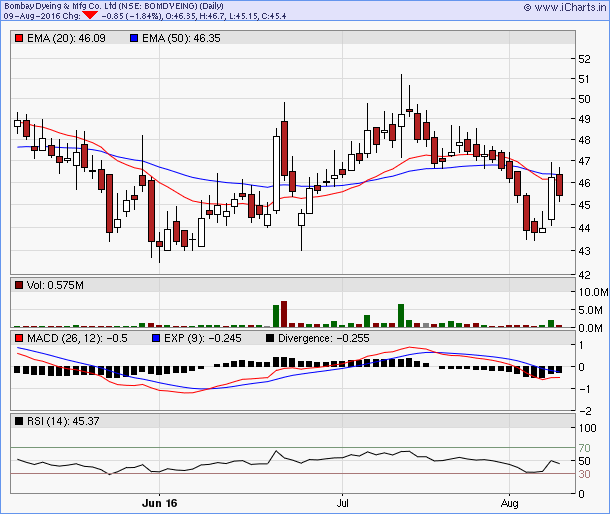Click the price axis label 52
This screenshot has width=610, height=514.
click(x=584, y=59)
